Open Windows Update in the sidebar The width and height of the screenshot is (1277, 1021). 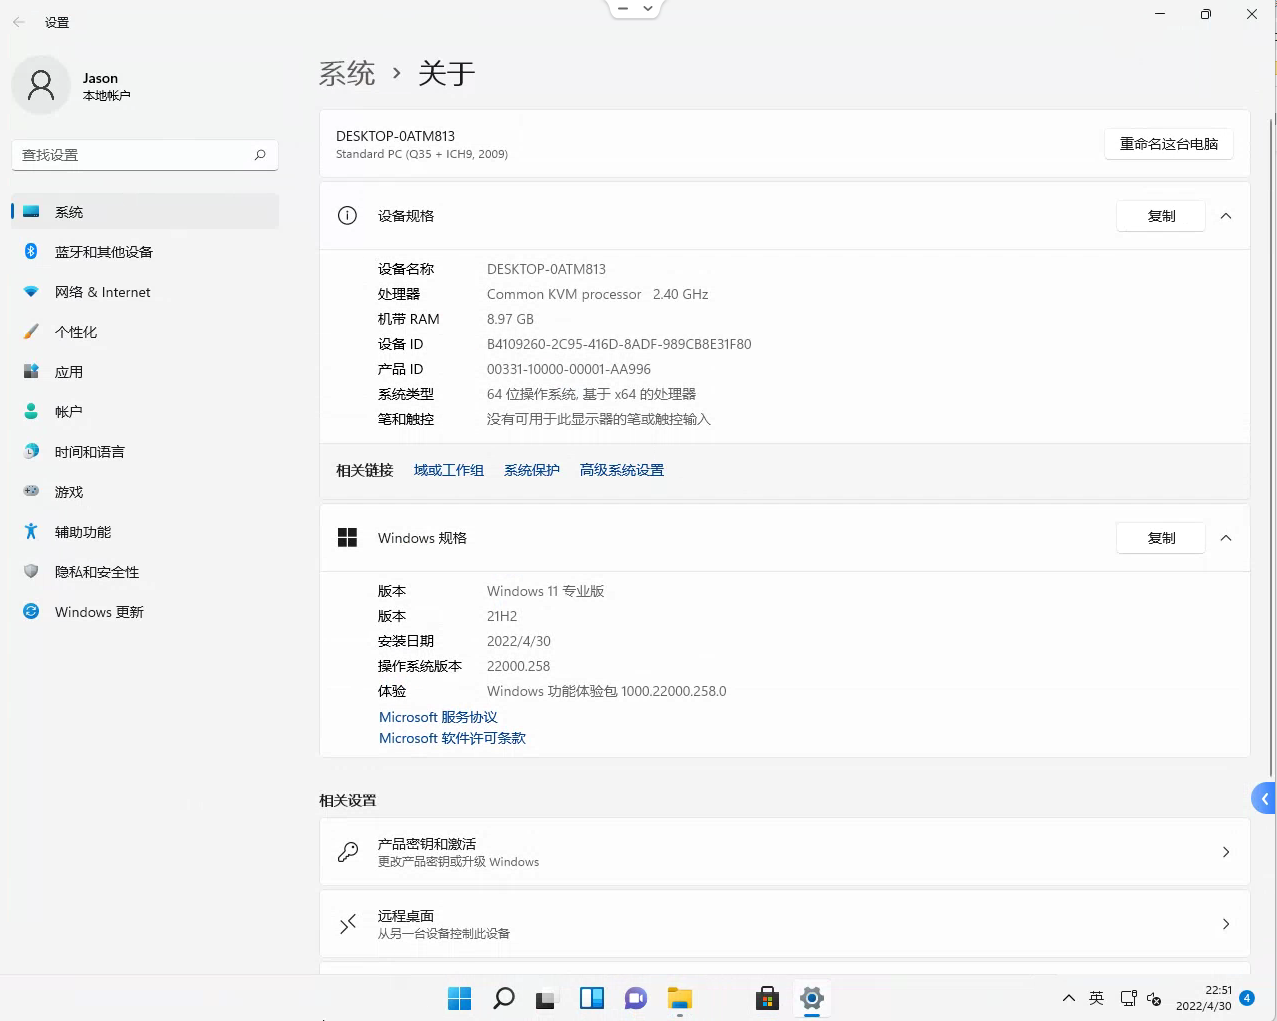(x=98, y=612)
